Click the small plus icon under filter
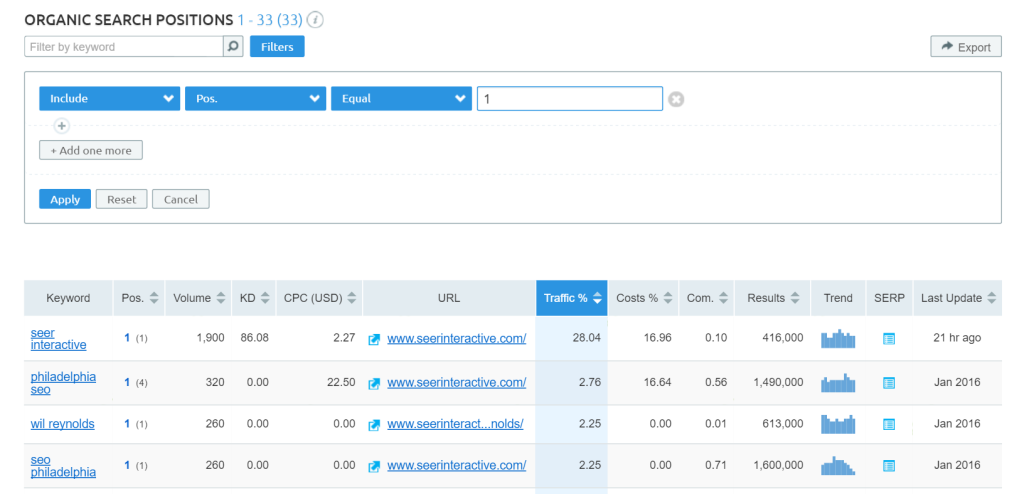Screen dimensions: 1024x494 coord(61,126)
